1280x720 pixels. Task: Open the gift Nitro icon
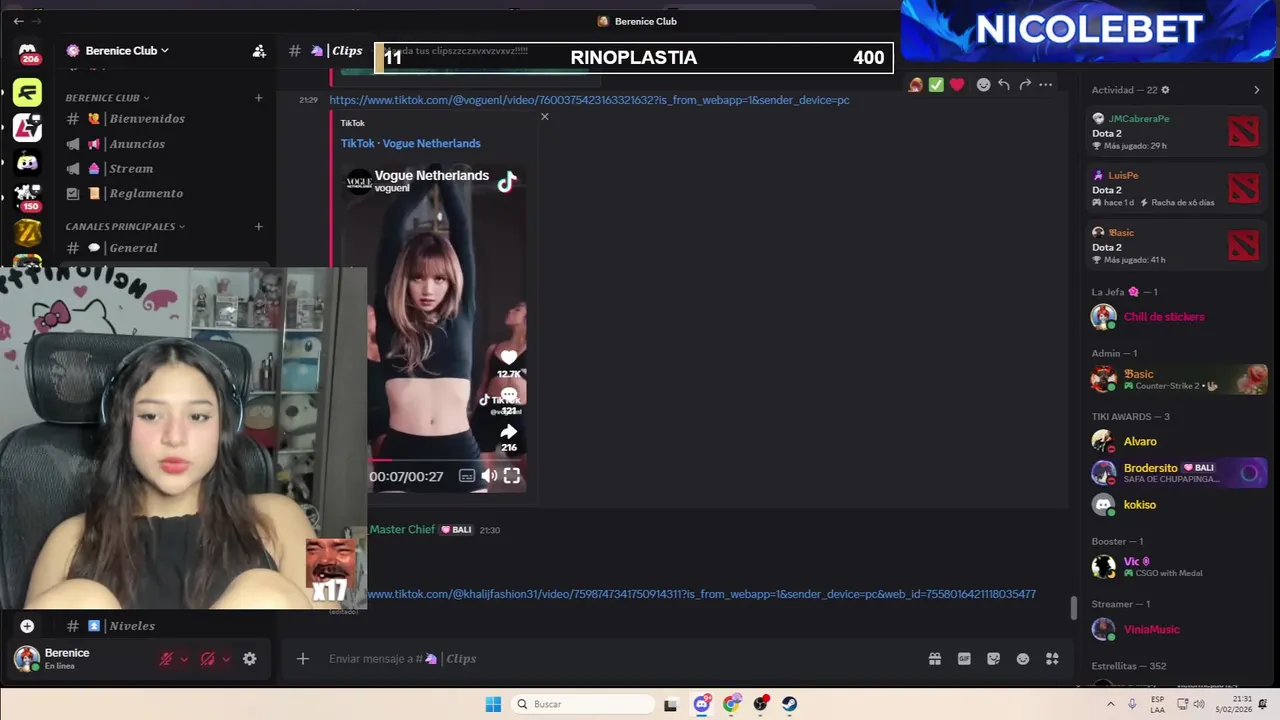(935, 659)
